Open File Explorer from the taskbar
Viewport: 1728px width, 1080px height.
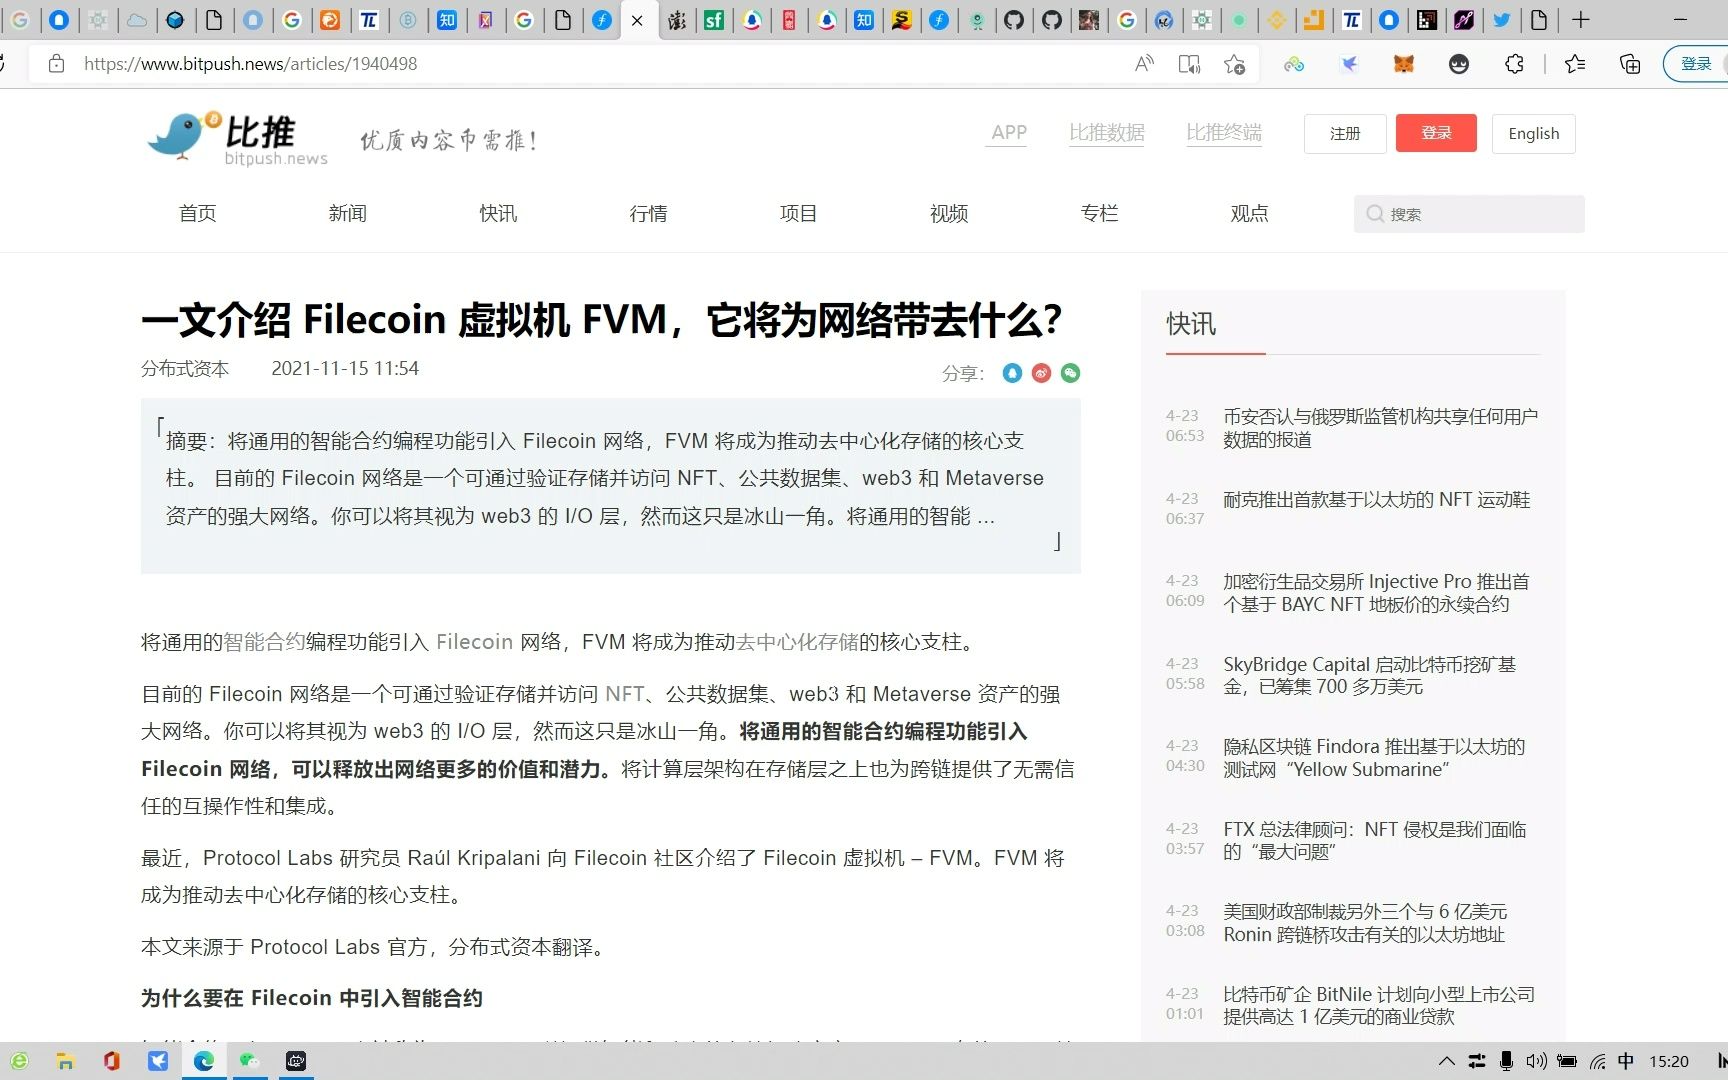click(x=65, y=1061)
